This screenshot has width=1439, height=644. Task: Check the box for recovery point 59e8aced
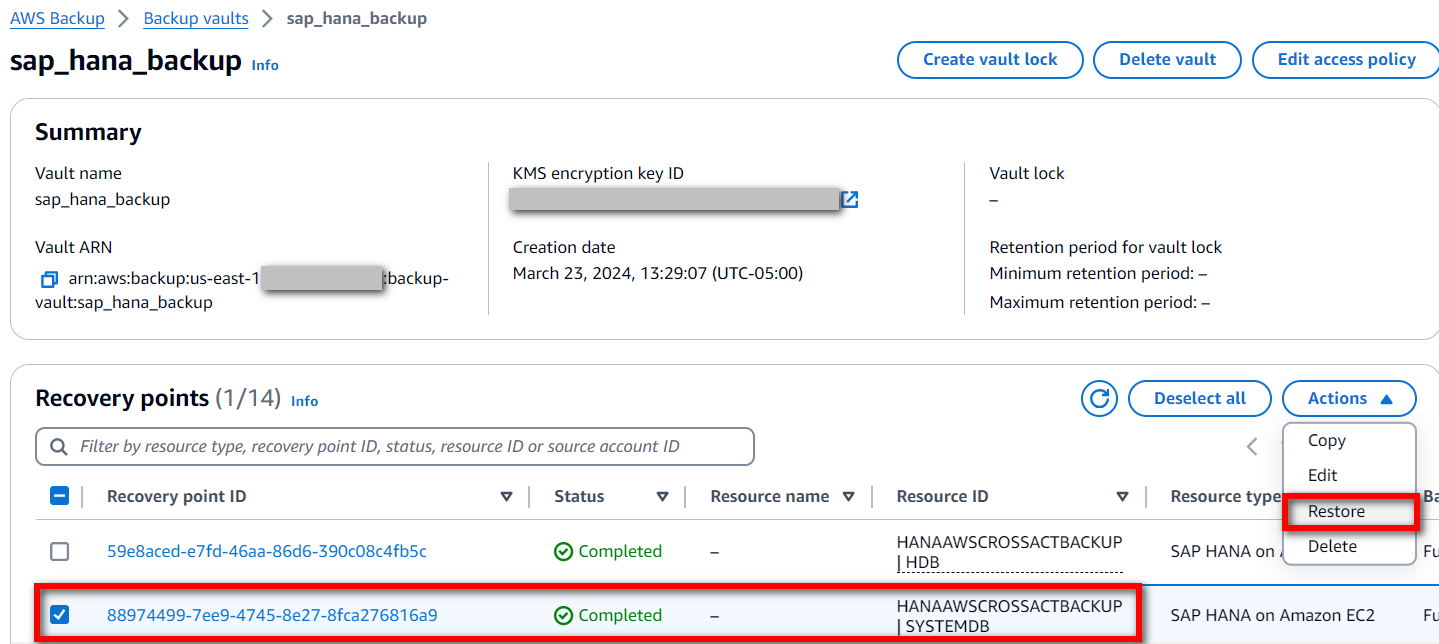click(60, 551)
